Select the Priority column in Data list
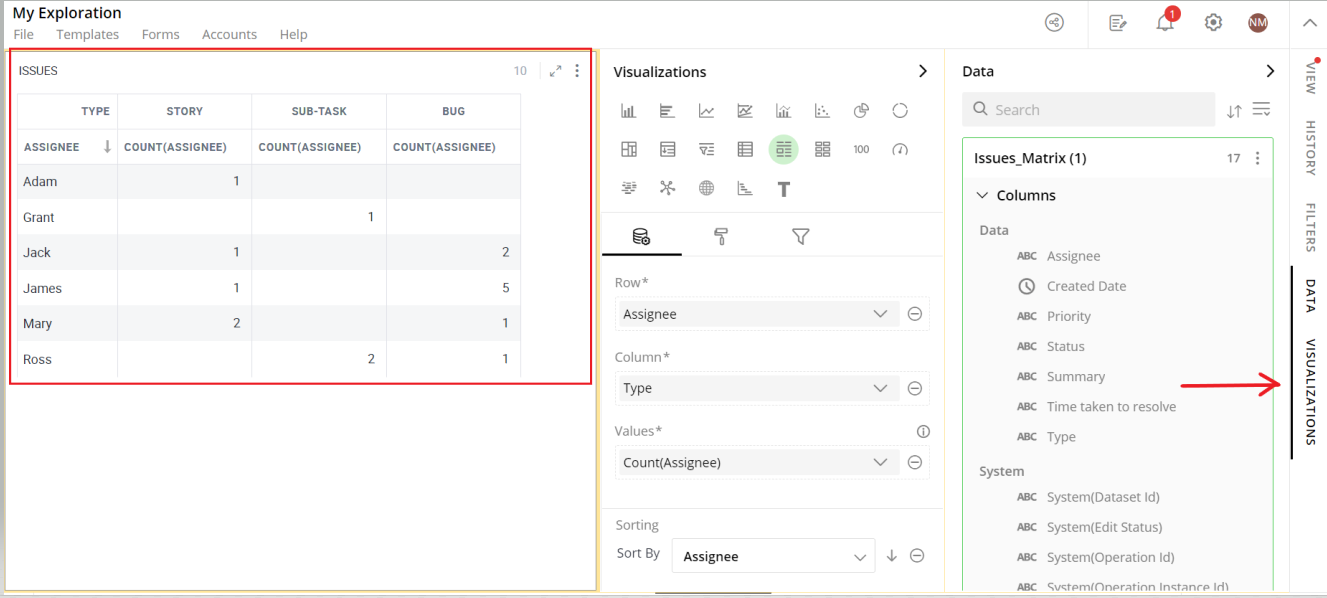 pos(1068,316)
